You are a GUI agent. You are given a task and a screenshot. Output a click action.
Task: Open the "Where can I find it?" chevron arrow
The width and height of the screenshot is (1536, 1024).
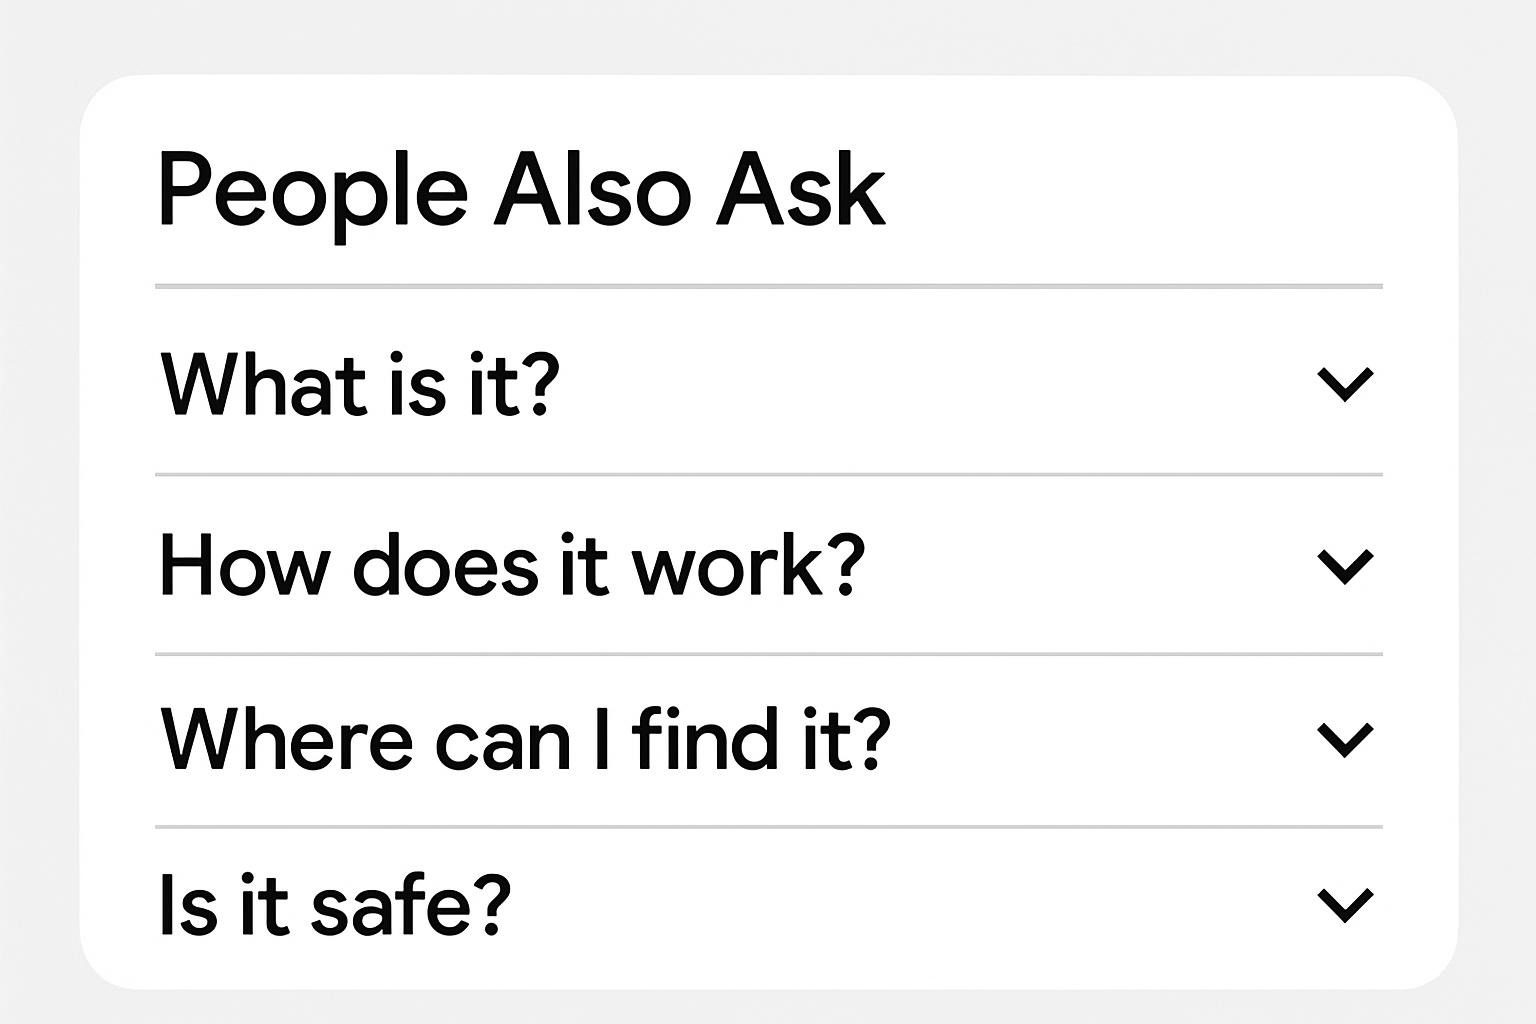(1345, 739)
